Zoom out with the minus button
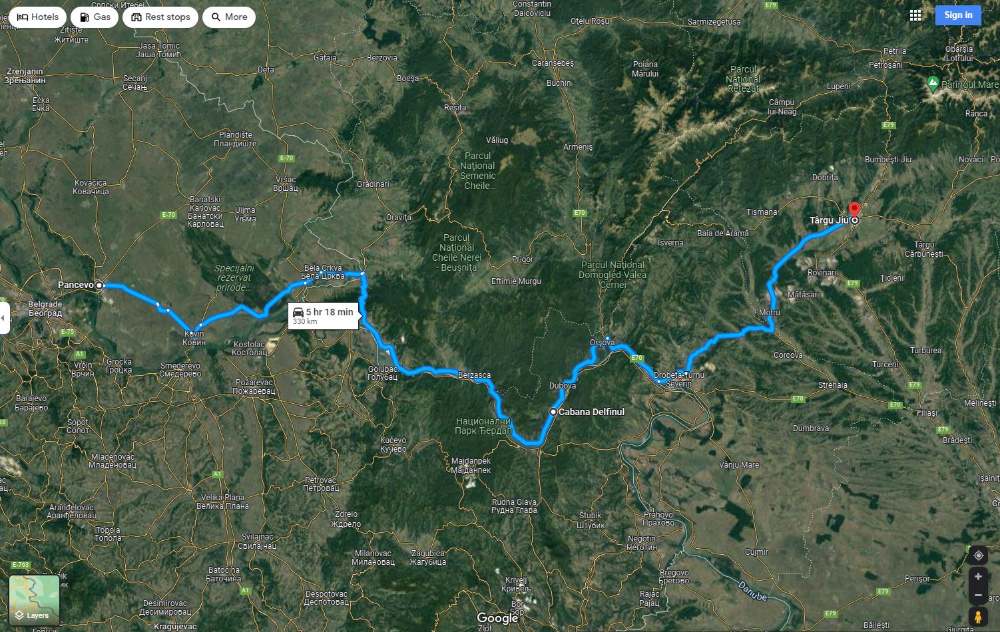Image resolution: width=1000 pixels, height=632 pixels. [978, 595]
